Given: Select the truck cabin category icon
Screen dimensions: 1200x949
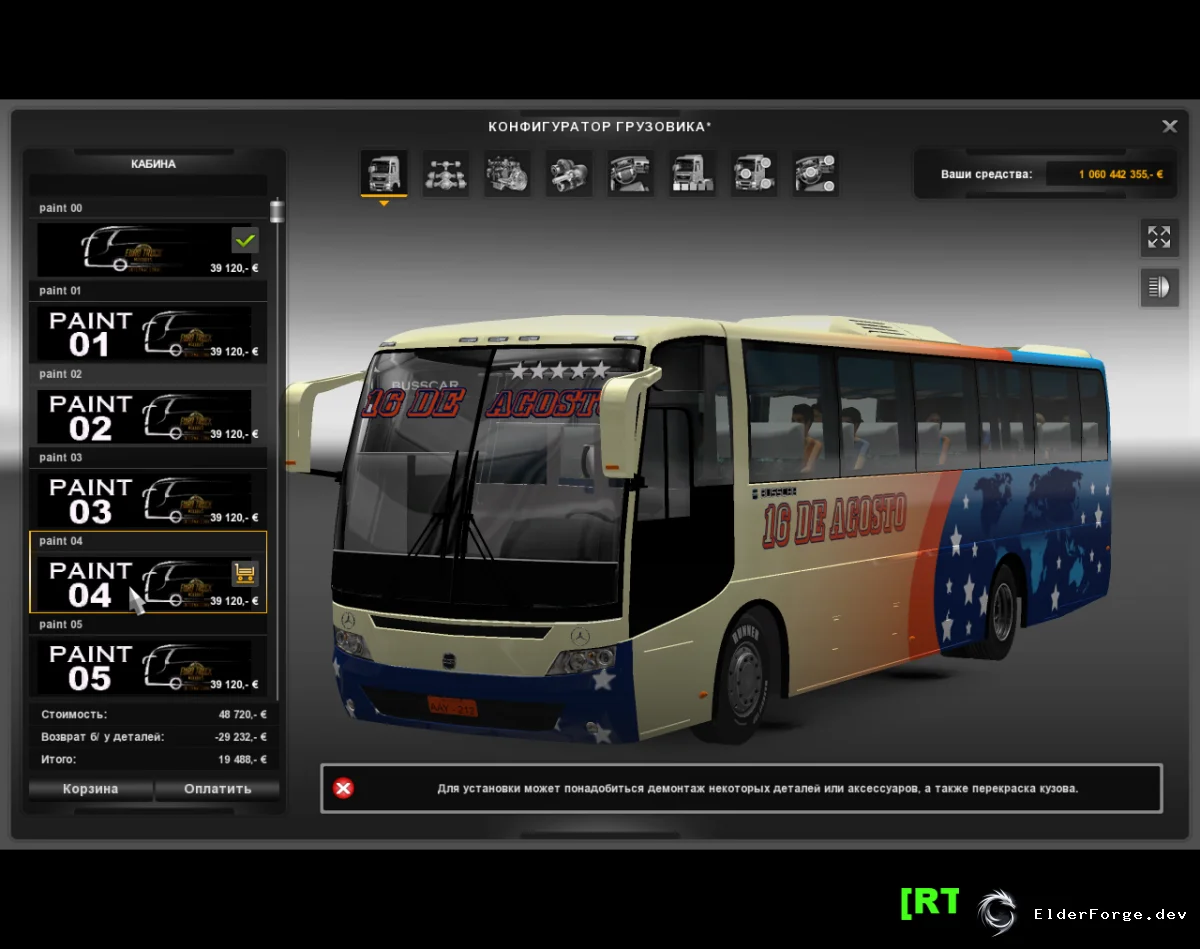Looking at the screenshot, I should pyautogui.click(x=384, y=174).
